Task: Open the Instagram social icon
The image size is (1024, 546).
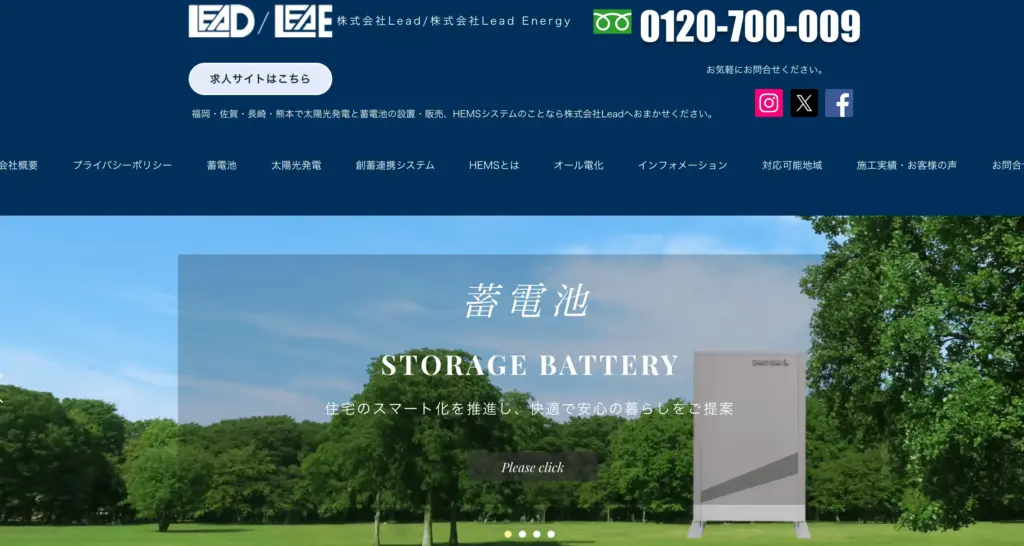Action: coord(769,103)
